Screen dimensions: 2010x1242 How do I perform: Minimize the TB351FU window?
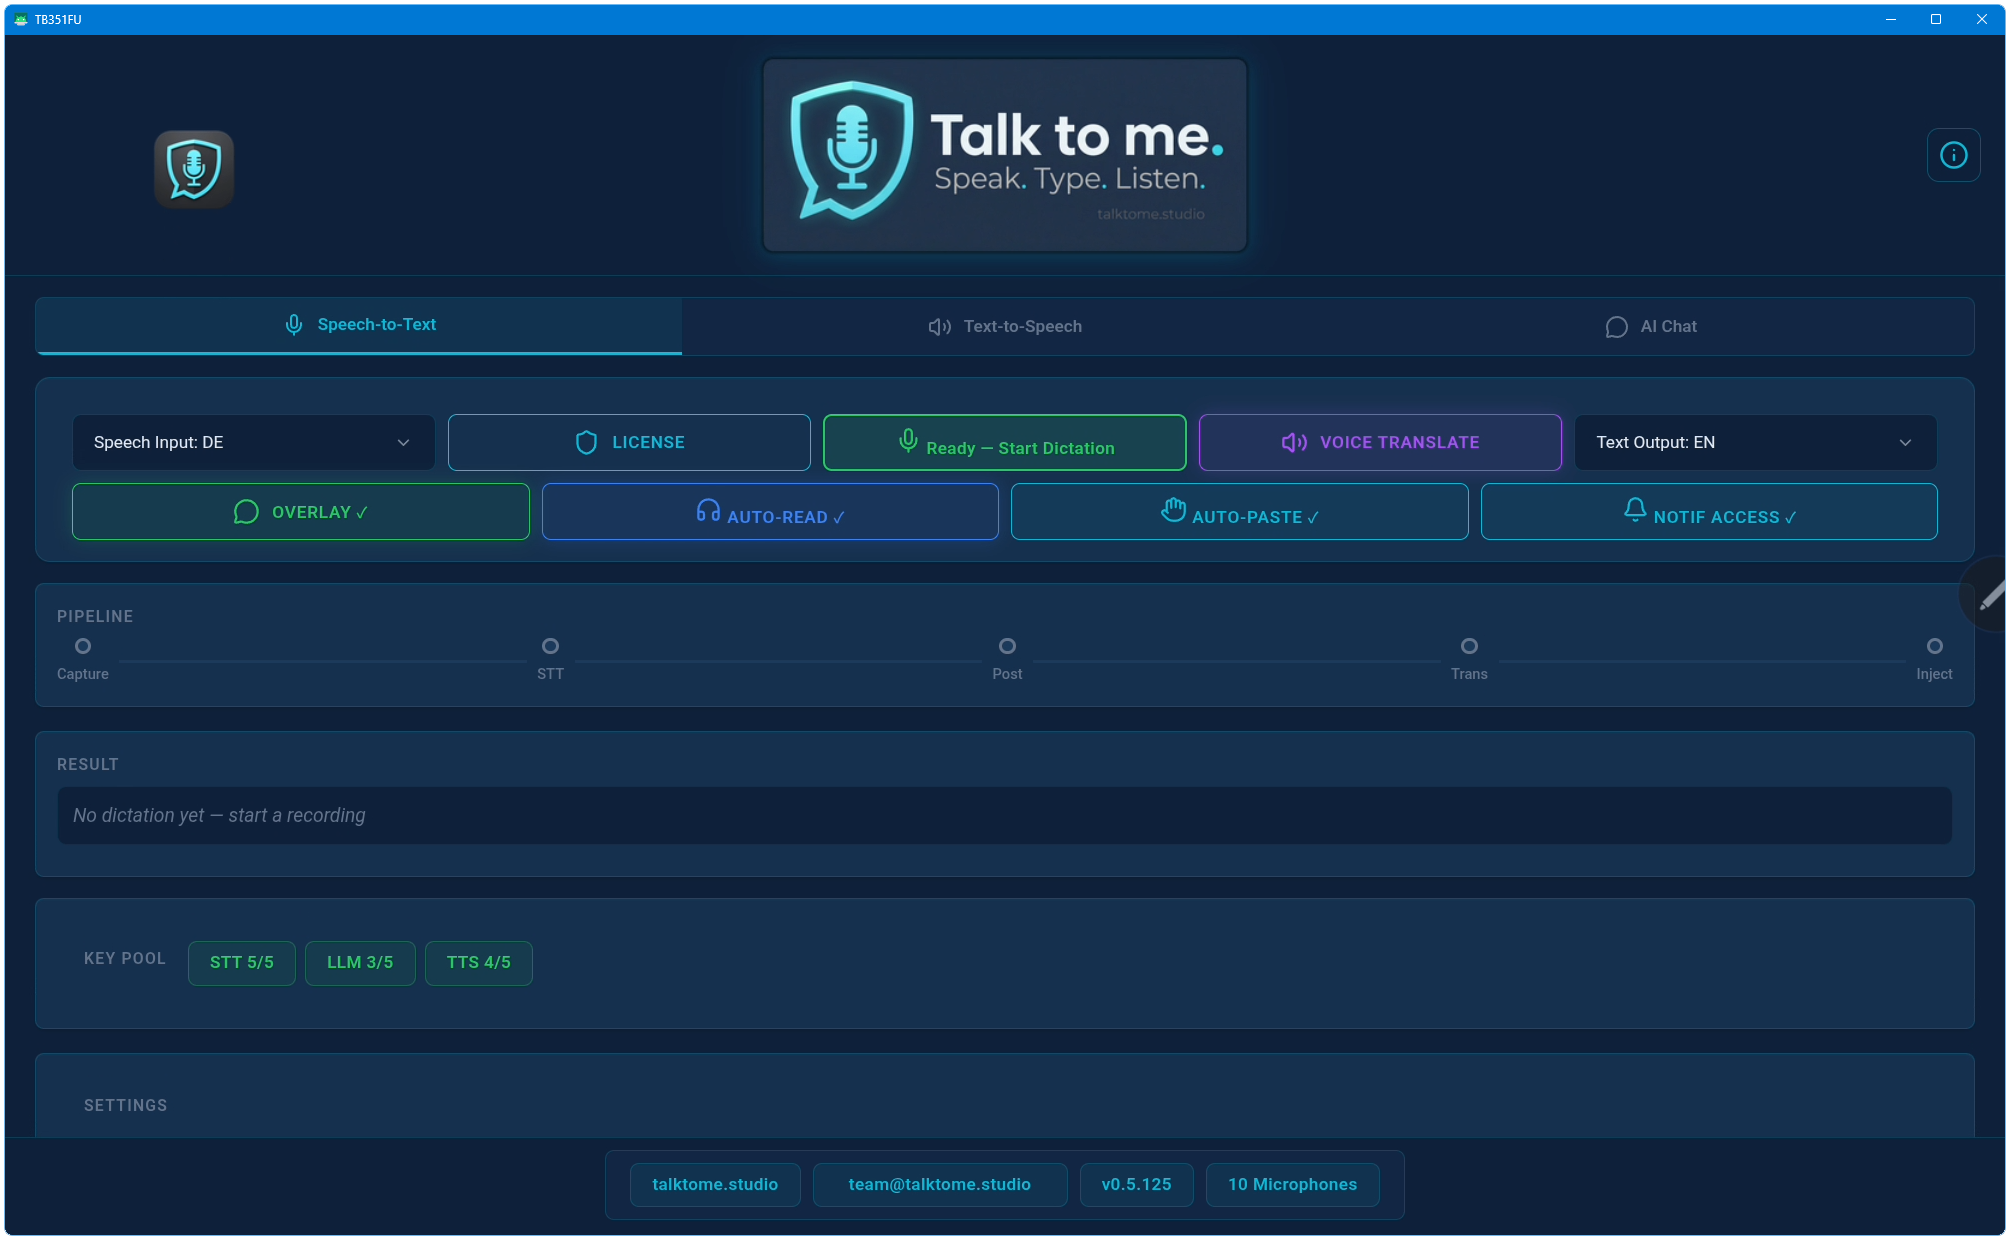click(x=1890, y=19)
